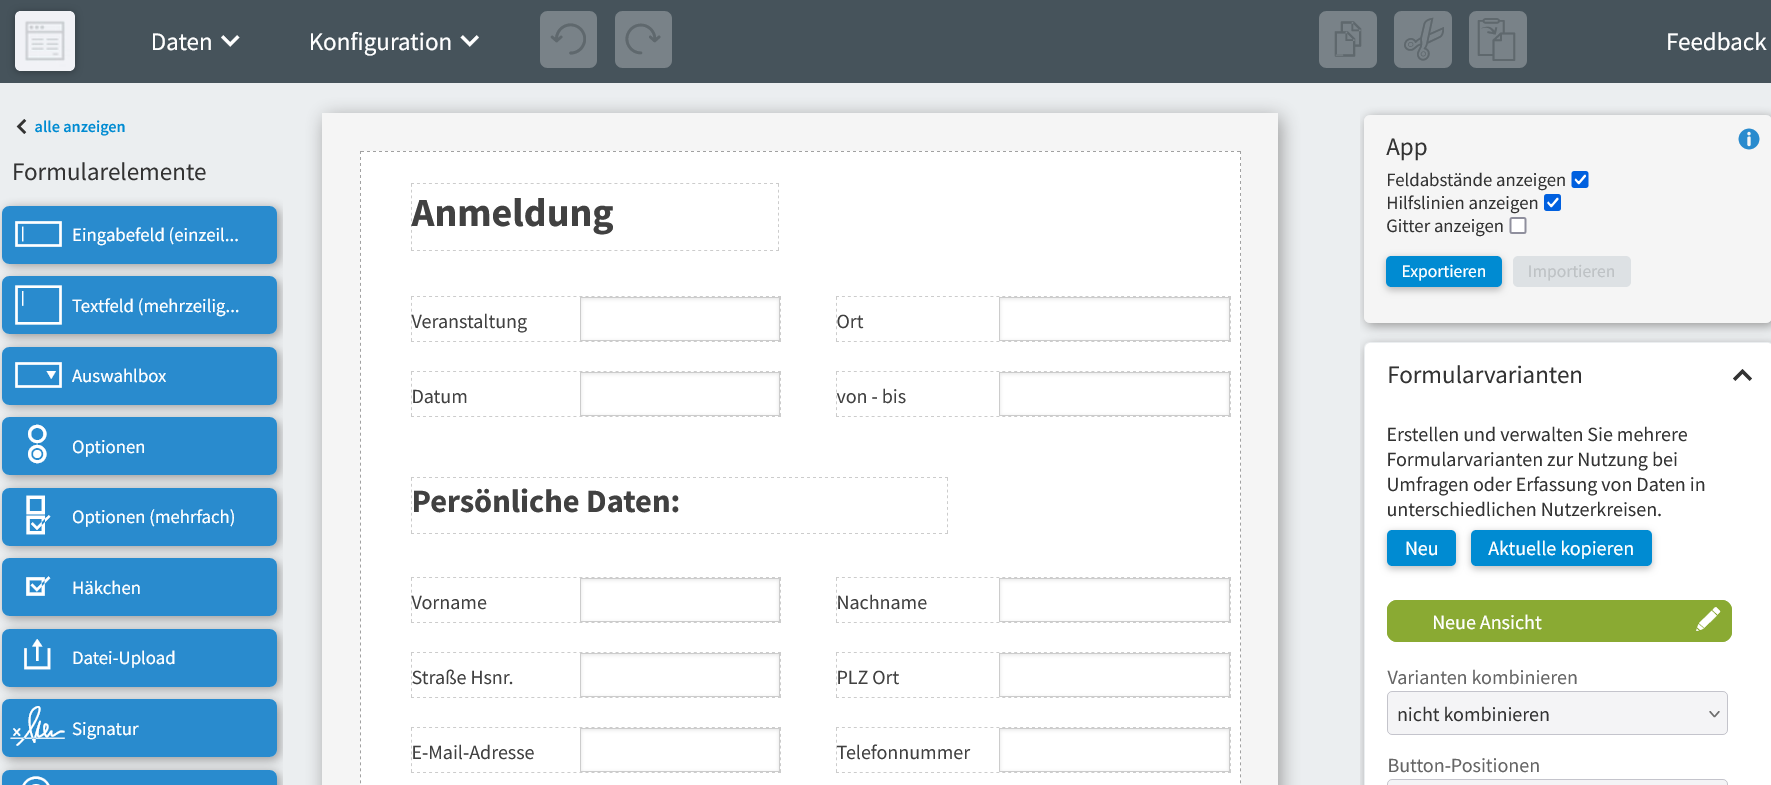Collapse the Formularvarianten panel

pos(1742,375)
